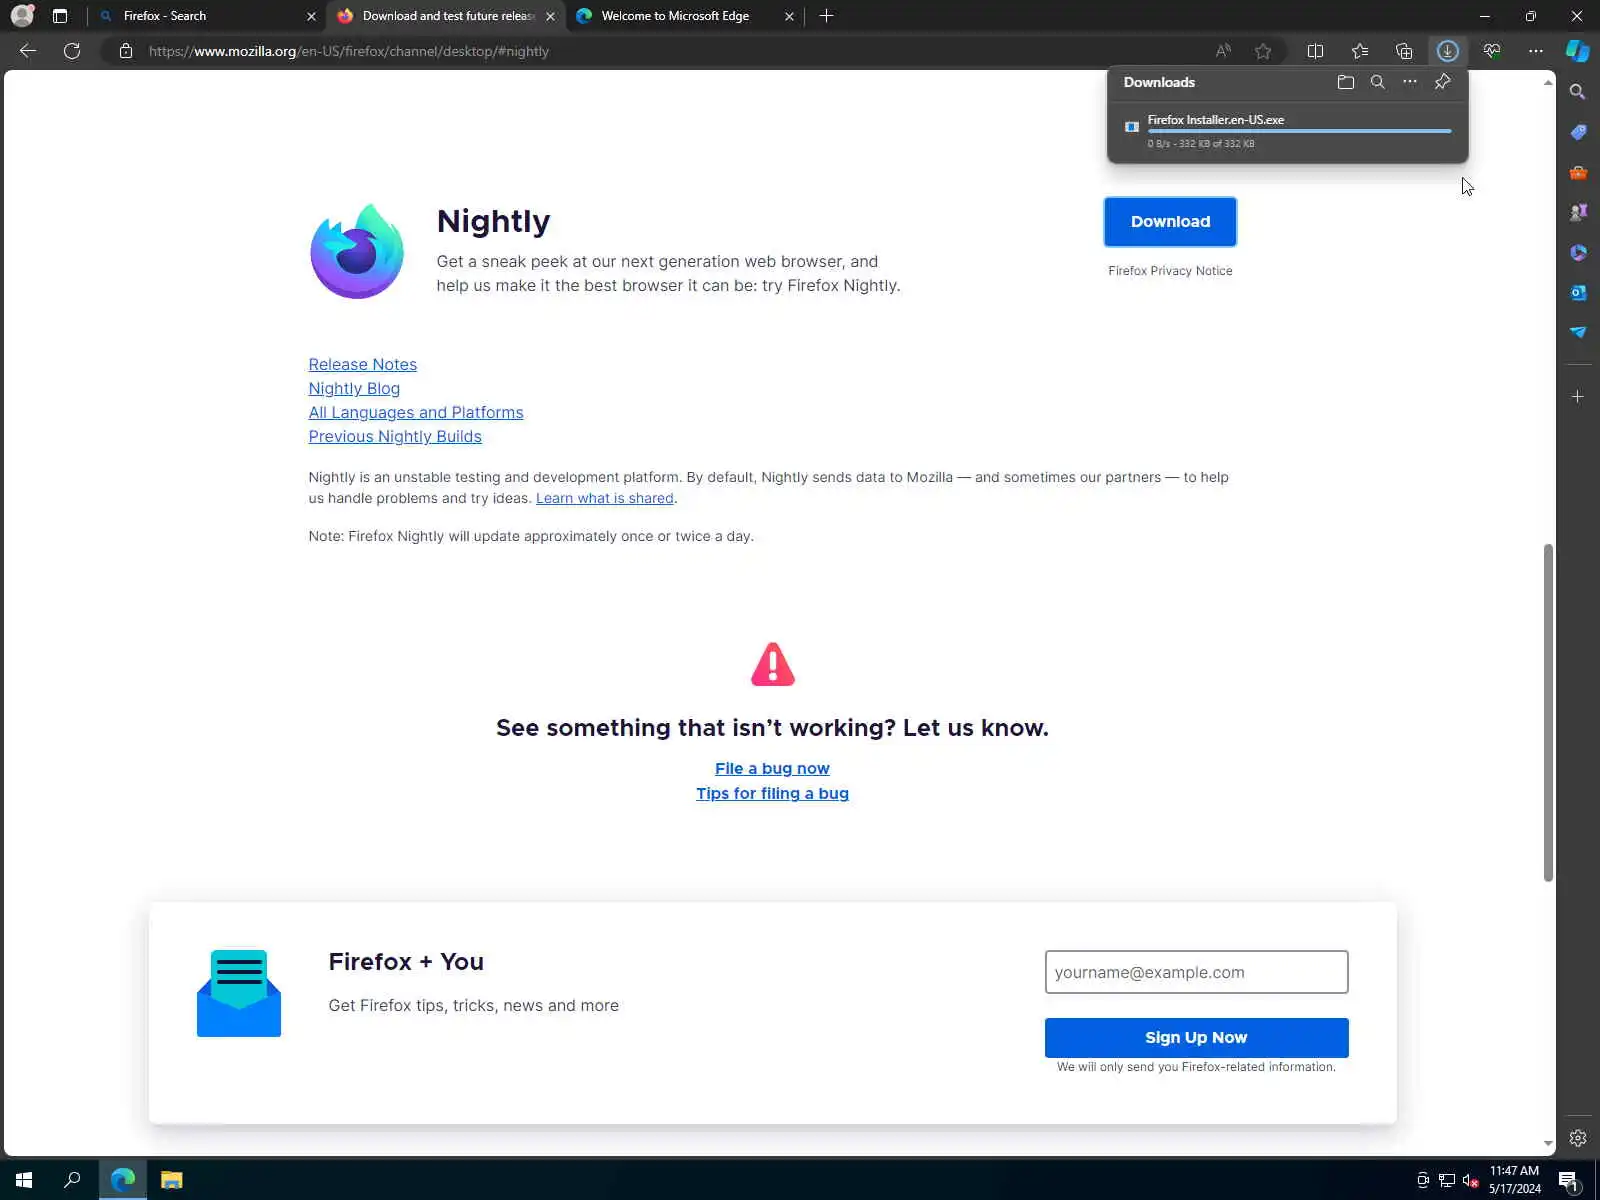Viewport: 1600px width, 1200px height.
Task: Pin the Downloads panel
Action: (1442, 82)
